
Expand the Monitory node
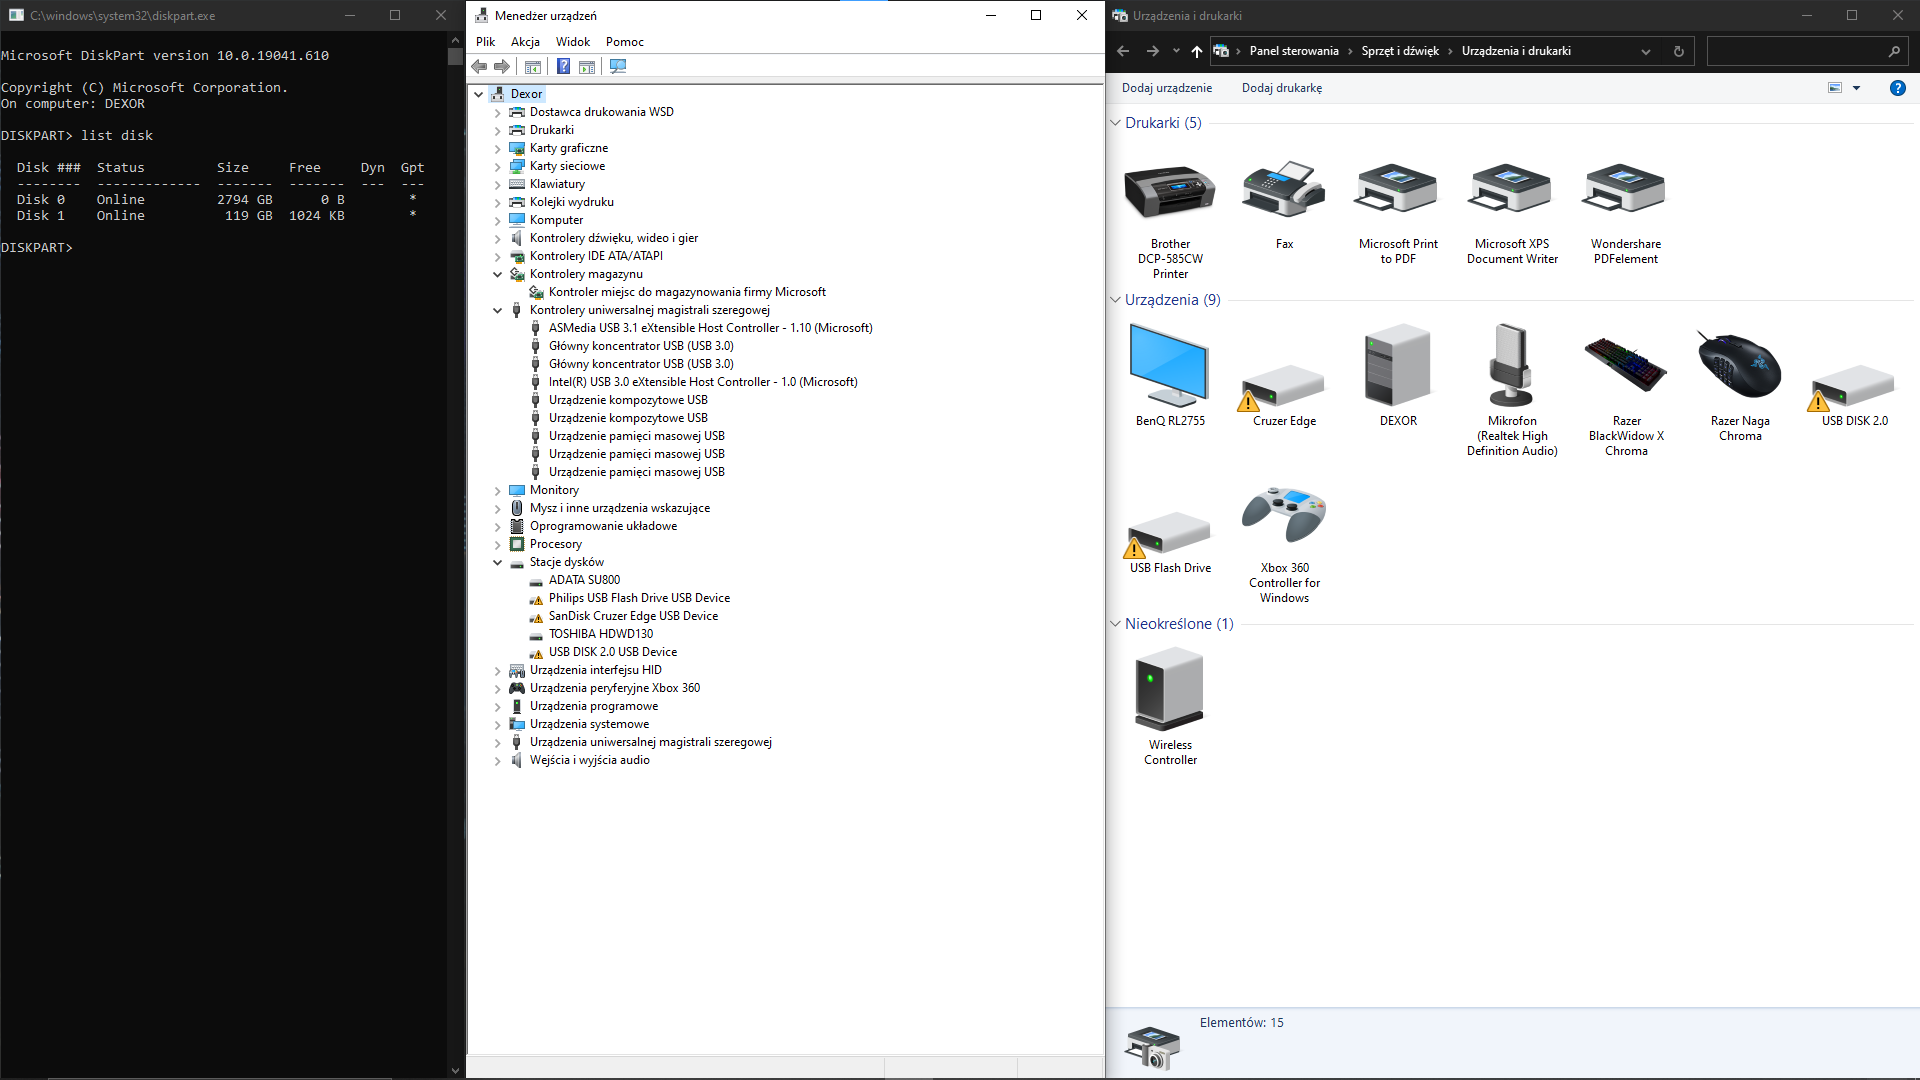click(498, 490)
